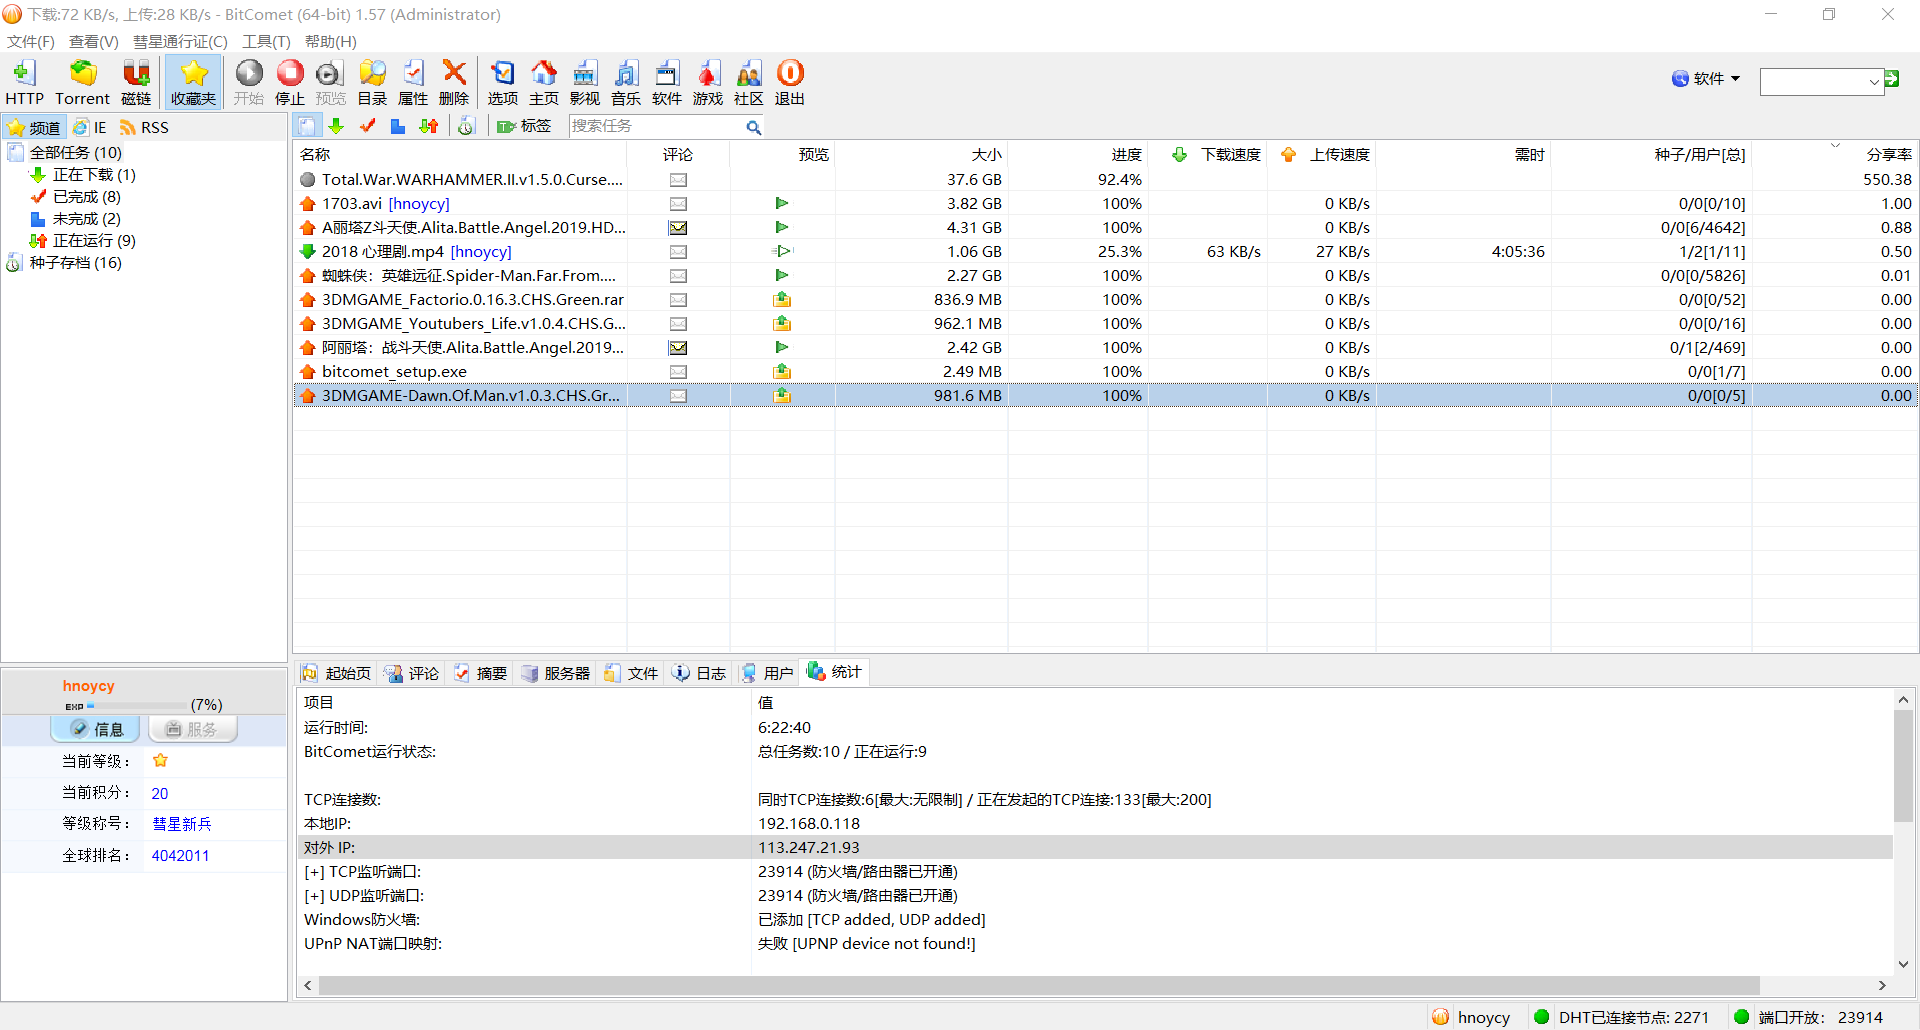Switch to the 频道 sidebar tab
This screenshot has width=1920, height=1030.
35,127
